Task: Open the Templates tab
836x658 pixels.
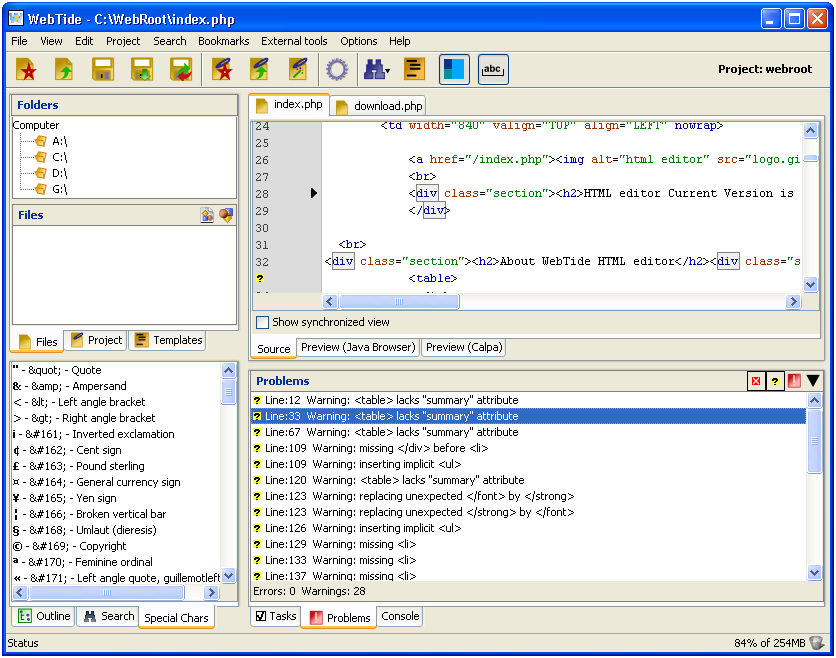Action: (168, 340)
